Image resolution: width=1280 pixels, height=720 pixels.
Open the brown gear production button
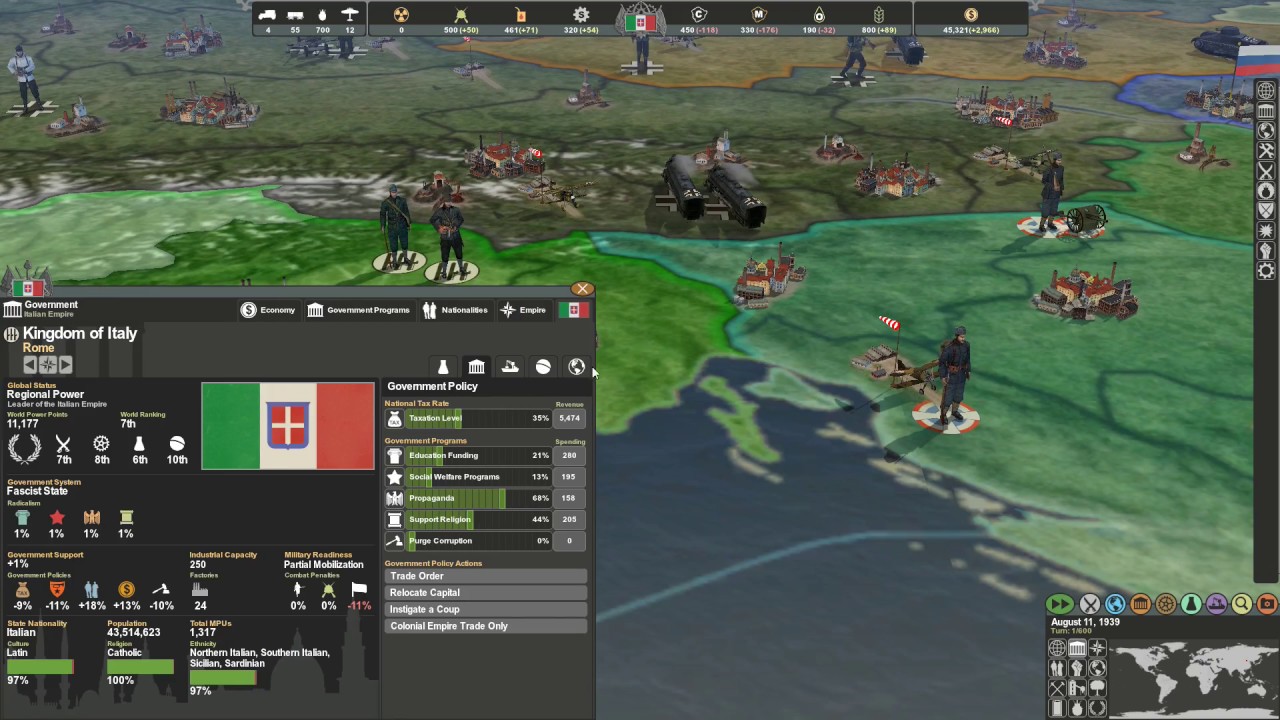click(1166, 604)
